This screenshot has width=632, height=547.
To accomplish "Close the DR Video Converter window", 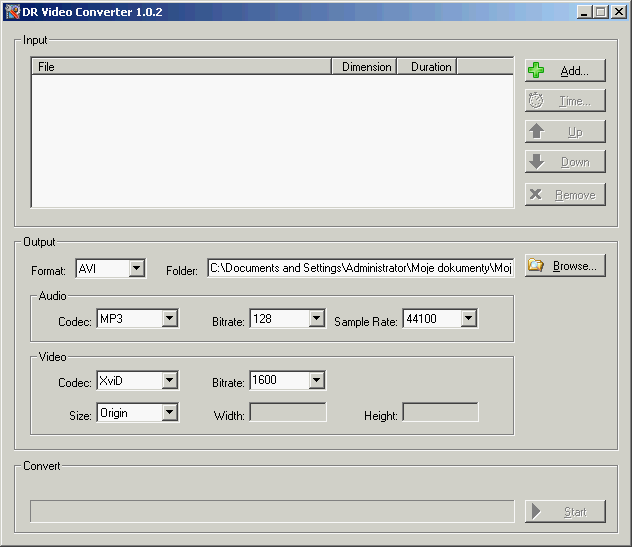I will 619,12.
